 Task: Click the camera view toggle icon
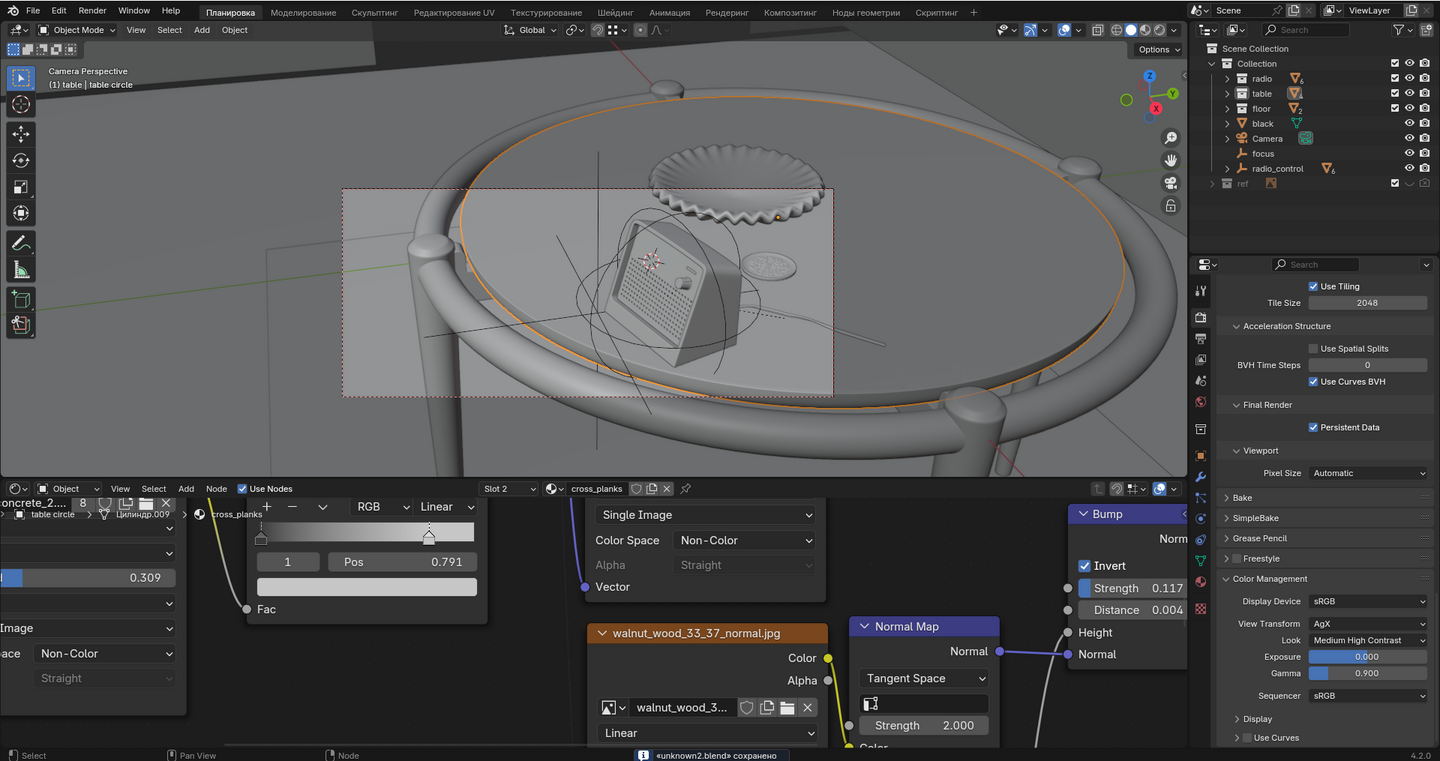click(1170, 183)
